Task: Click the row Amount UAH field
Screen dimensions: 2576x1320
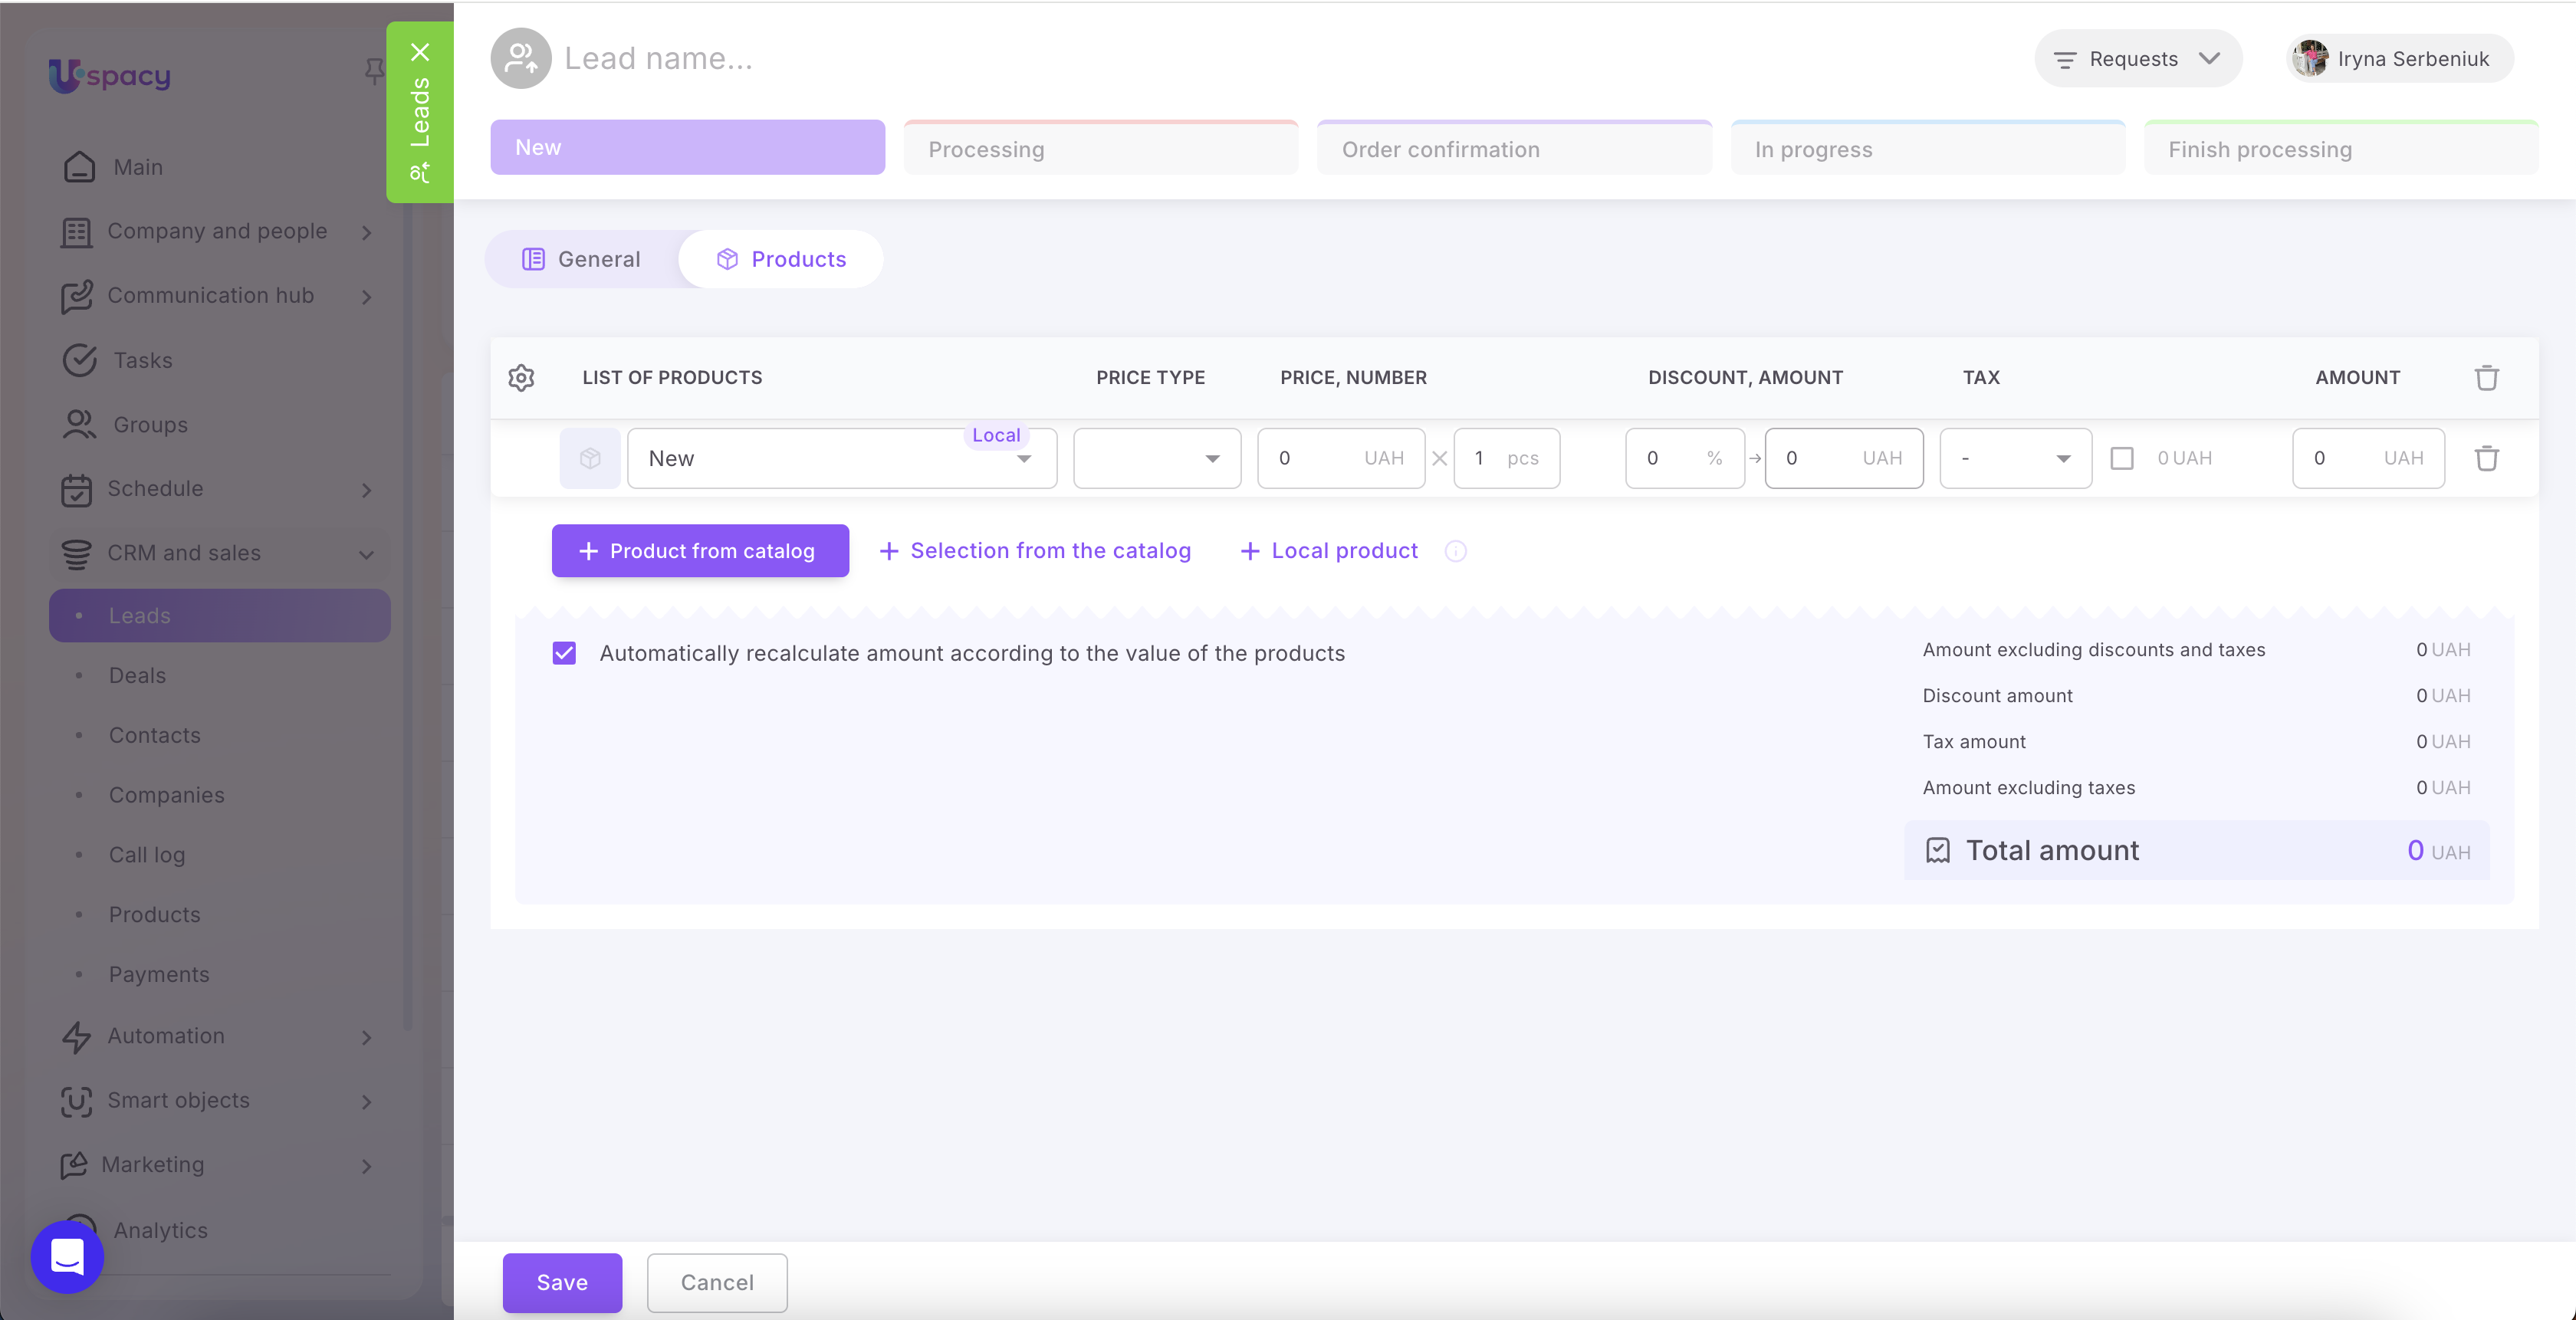Action: coord(2369,458)
